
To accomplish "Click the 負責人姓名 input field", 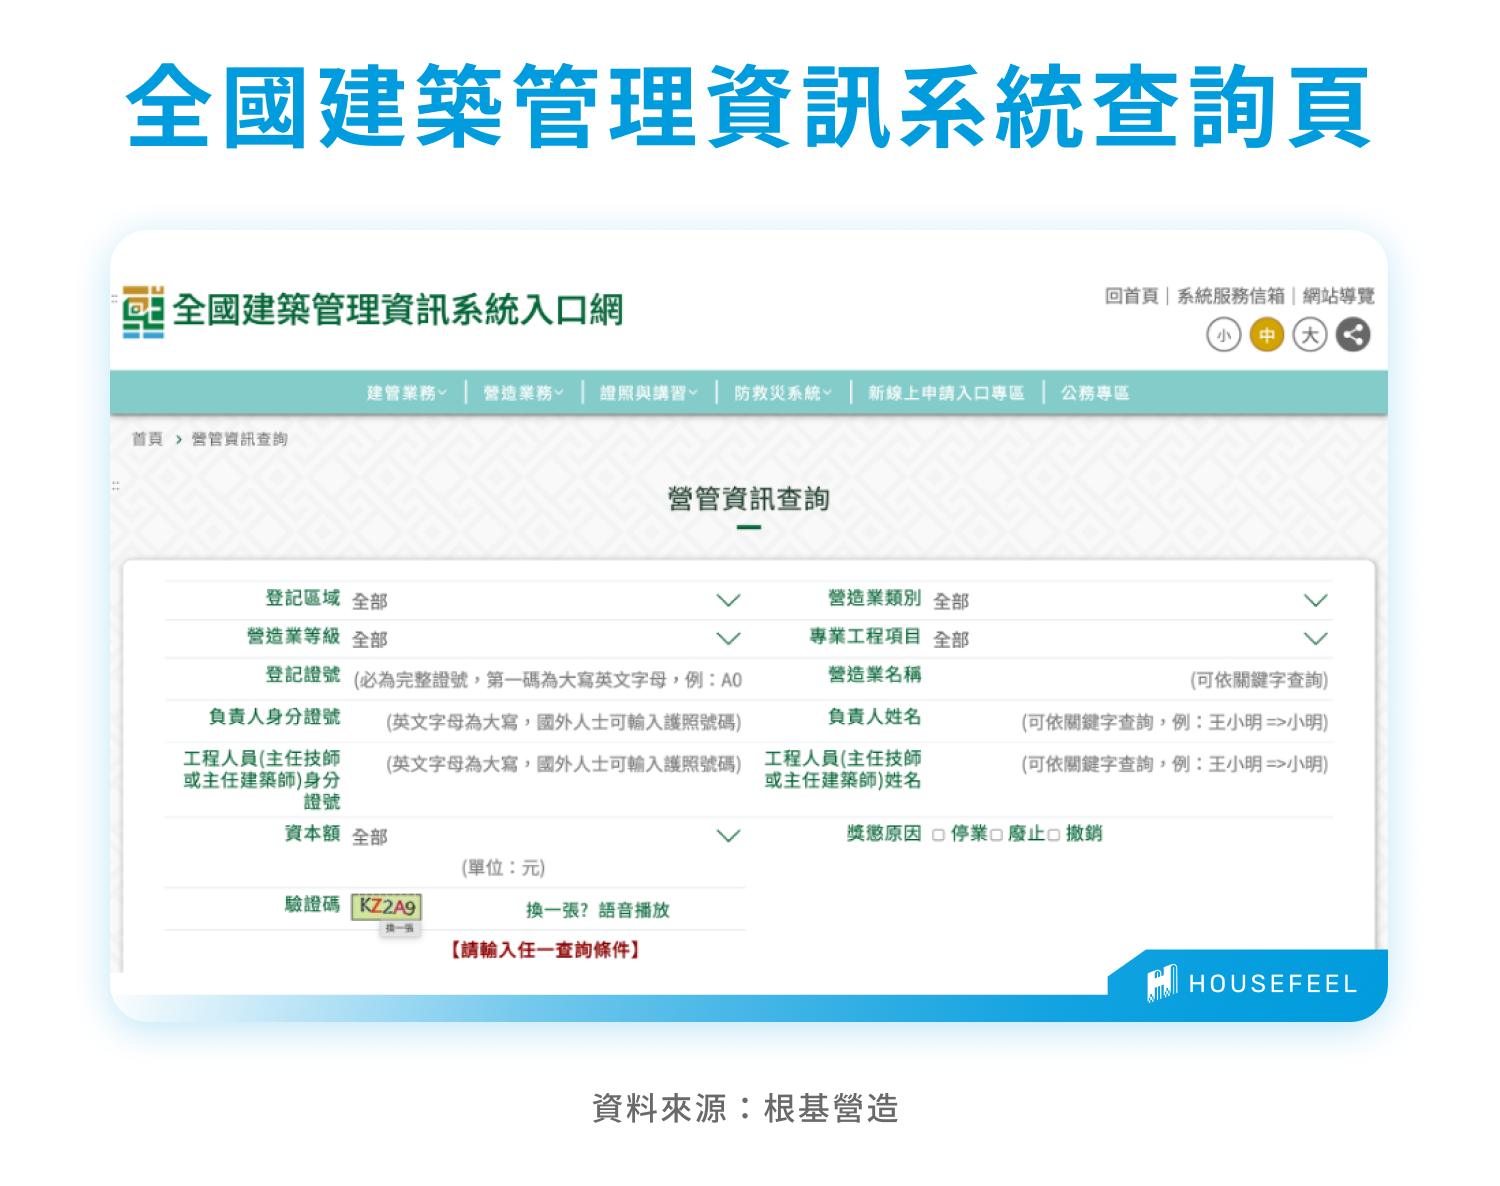I will (x=1130, y=722).
